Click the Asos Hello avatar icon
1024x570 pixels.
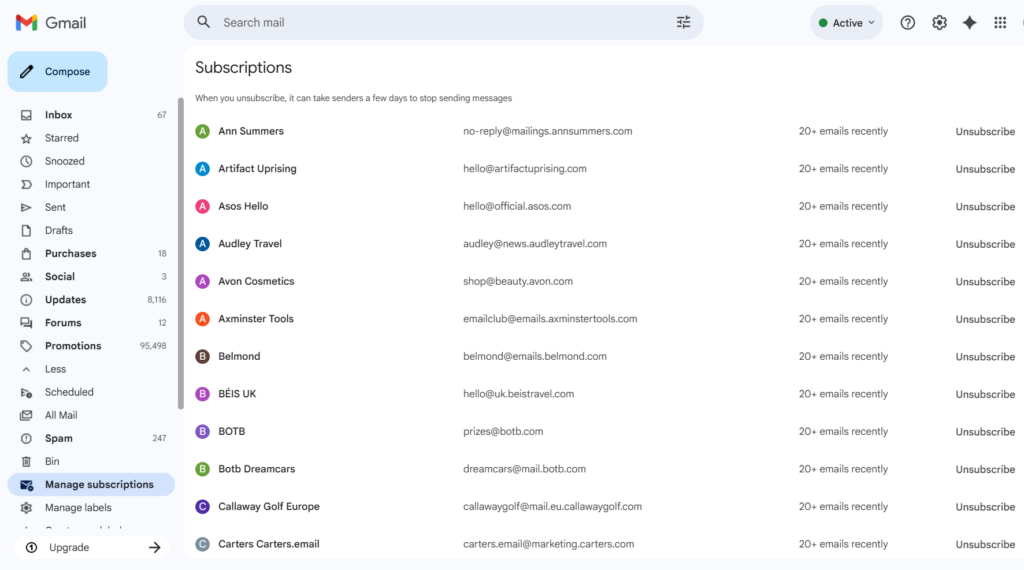[202, 206]
